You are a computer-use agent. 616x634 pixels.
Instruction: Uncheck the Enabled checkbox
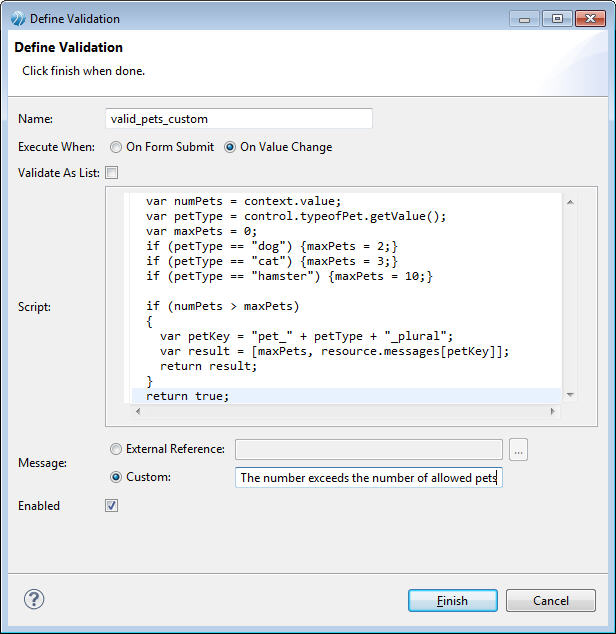[112, 505]
